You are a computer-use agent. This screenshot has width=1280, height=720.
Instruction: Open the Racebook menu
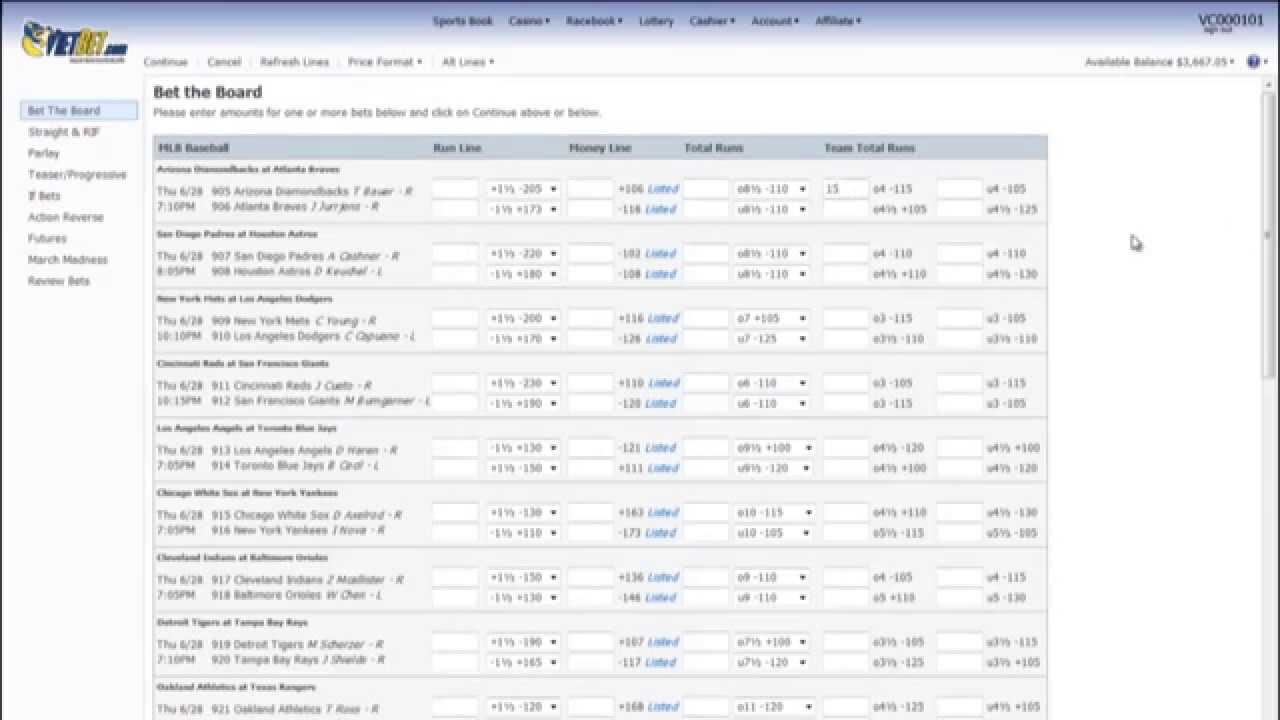(x=594, y=21)
